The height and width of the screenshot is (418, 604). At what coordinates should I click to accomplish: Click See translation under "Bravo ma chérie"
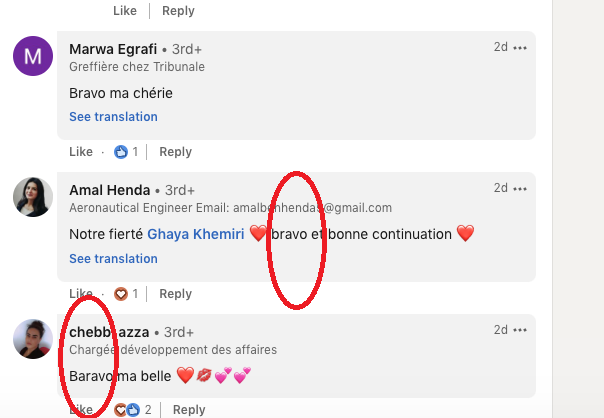(x=113, y=117)
